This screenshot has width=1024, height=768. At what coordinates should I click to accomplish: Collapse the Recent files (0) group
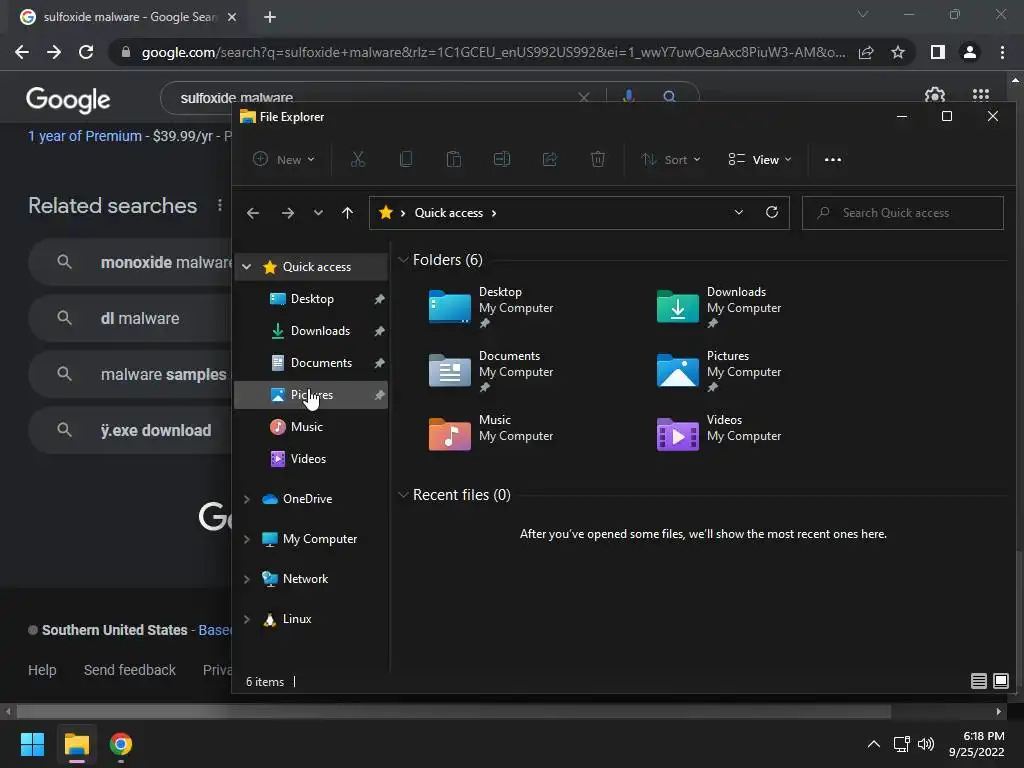403,495
